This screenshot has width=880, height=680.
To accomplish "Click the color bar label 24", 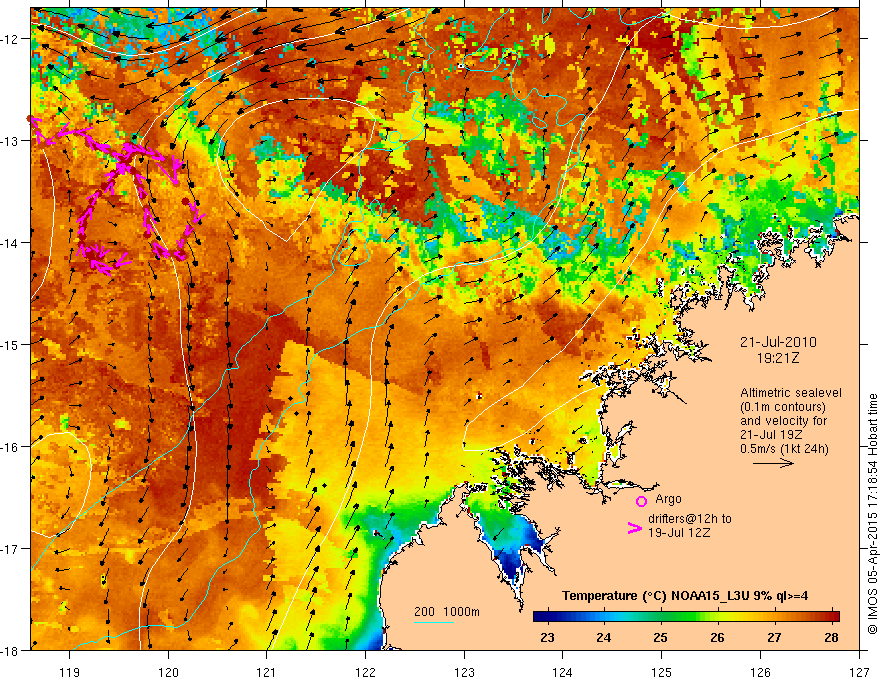I will point(604,637).
